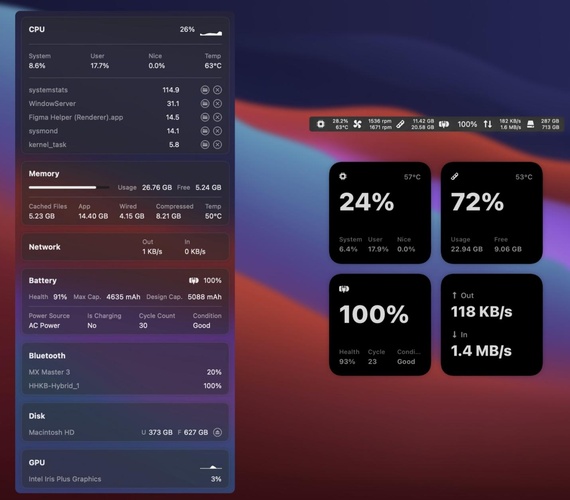Click the chip icon on the 24% widget
Image resolution: width=570 pixels, height=500 pixels.
click(343, 176)
